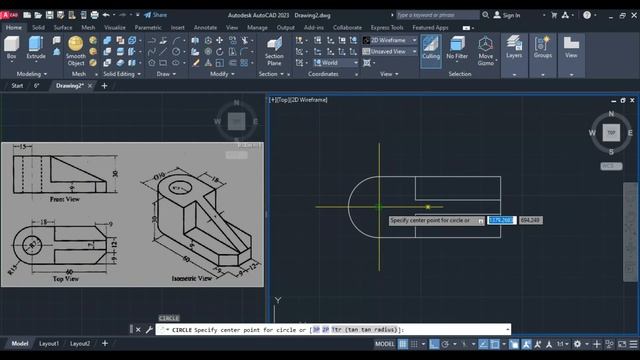The image size is (640, 360).
Task: Open annotation scale 1:1 dropdown
Action: click(x=563, y=344)
